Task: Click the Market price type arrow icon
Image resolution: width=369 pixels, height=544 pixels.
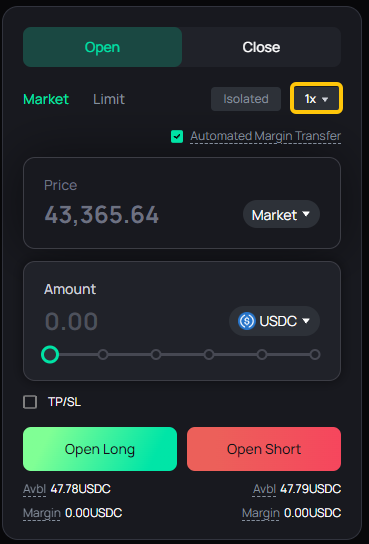Action: (x=306, y=214)
